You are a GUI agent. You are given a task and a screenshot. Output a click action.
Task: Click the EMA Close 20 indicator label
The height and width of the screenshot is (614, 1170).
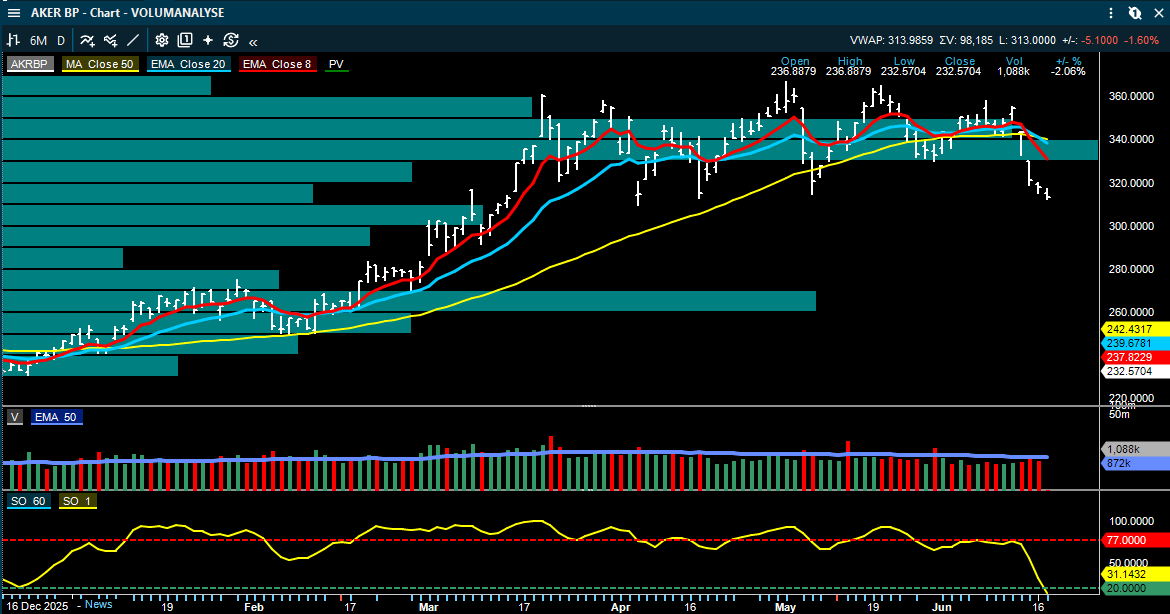pos(188,64)
